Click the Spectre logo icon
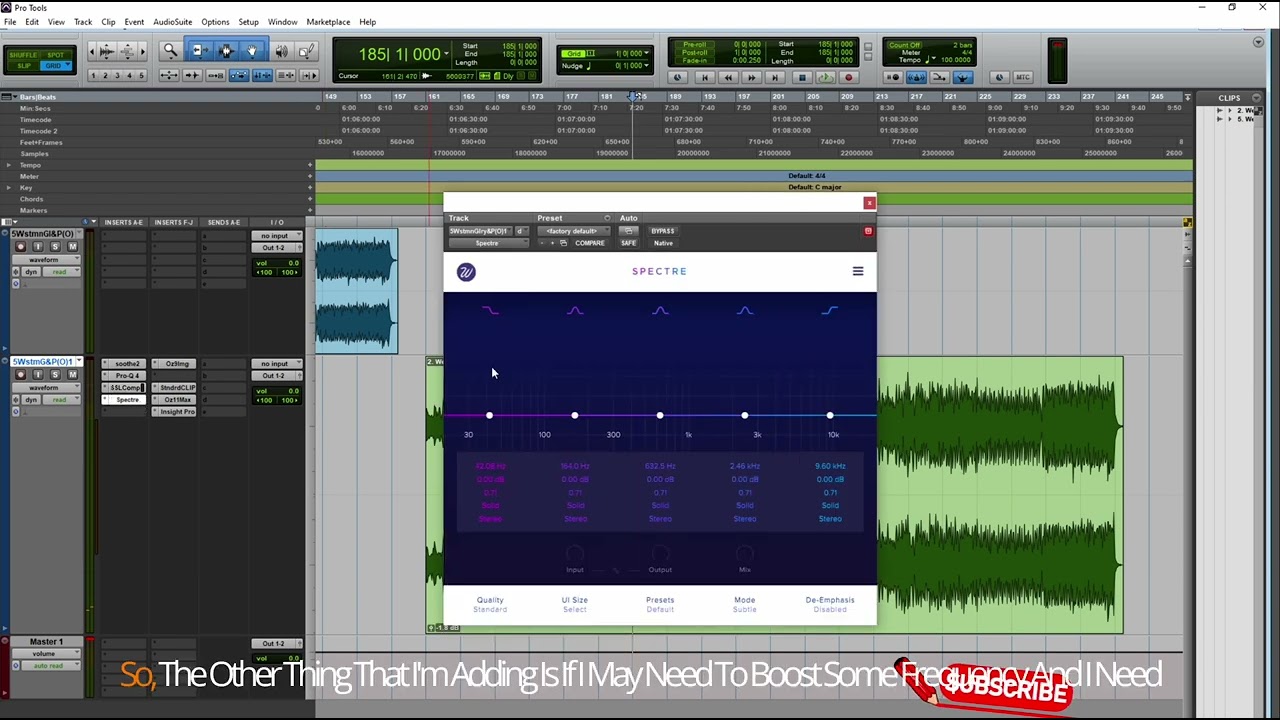Screen dimensions: 1280x720 tap(466, 272)
